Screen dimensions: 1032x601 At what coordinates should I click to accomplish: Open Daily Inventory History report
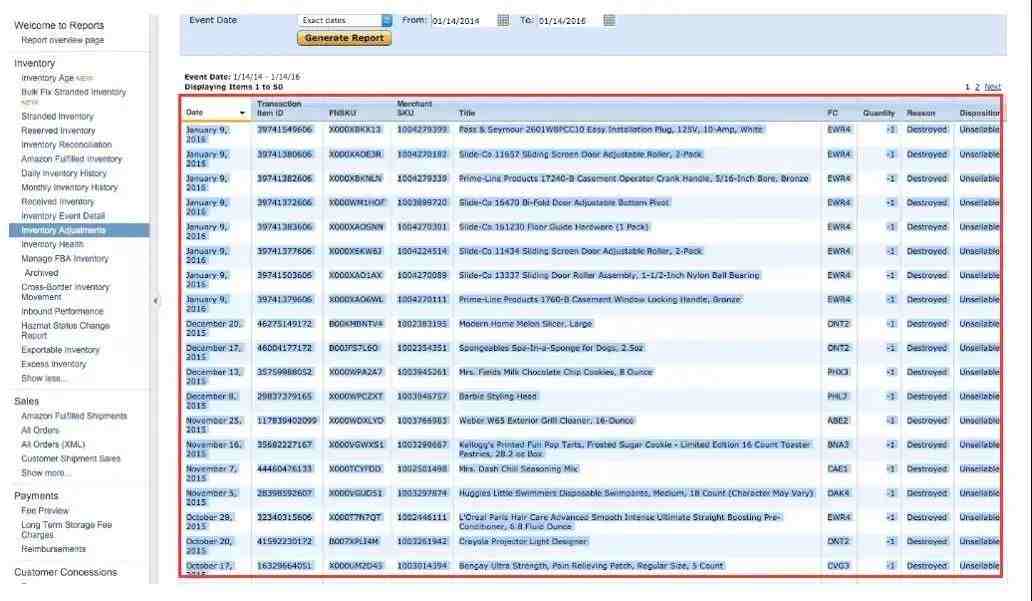64,174
